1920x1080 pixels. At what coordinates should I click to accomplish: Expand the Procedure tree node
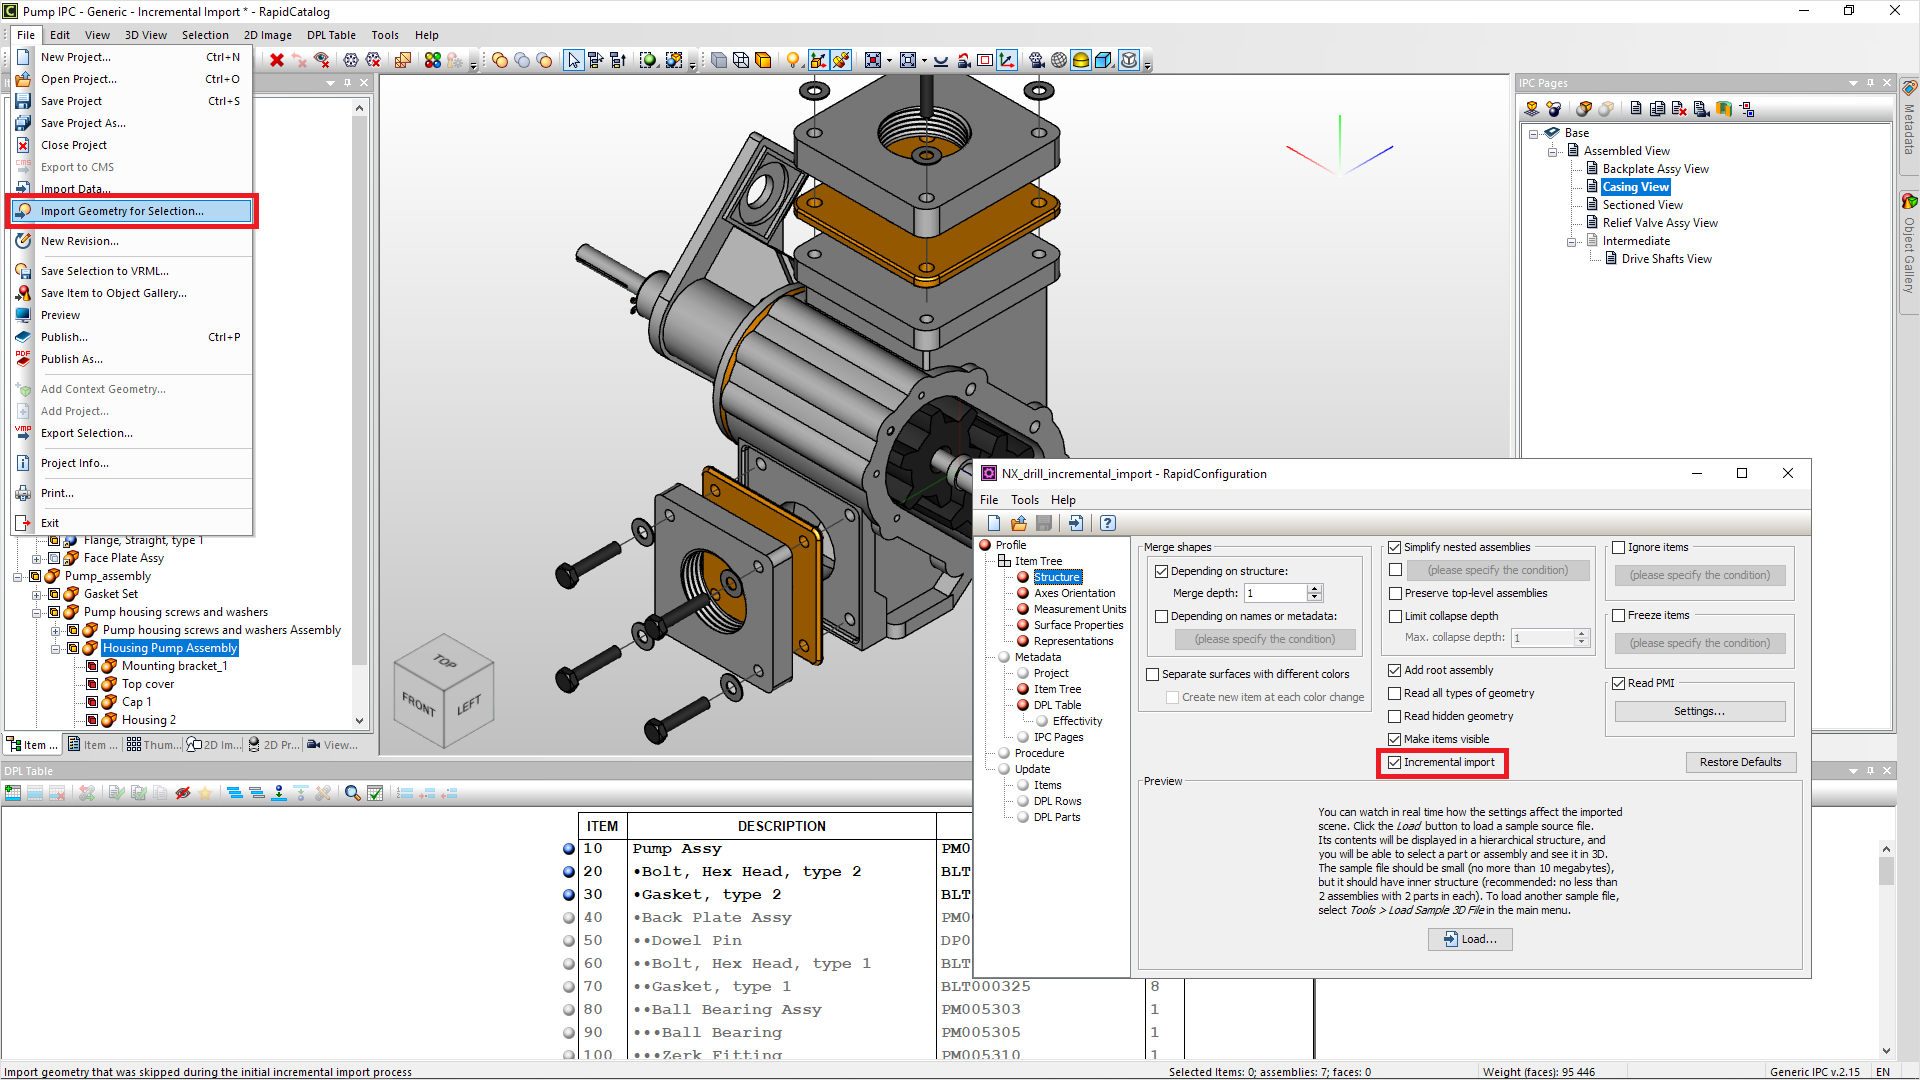pos(997,753)
